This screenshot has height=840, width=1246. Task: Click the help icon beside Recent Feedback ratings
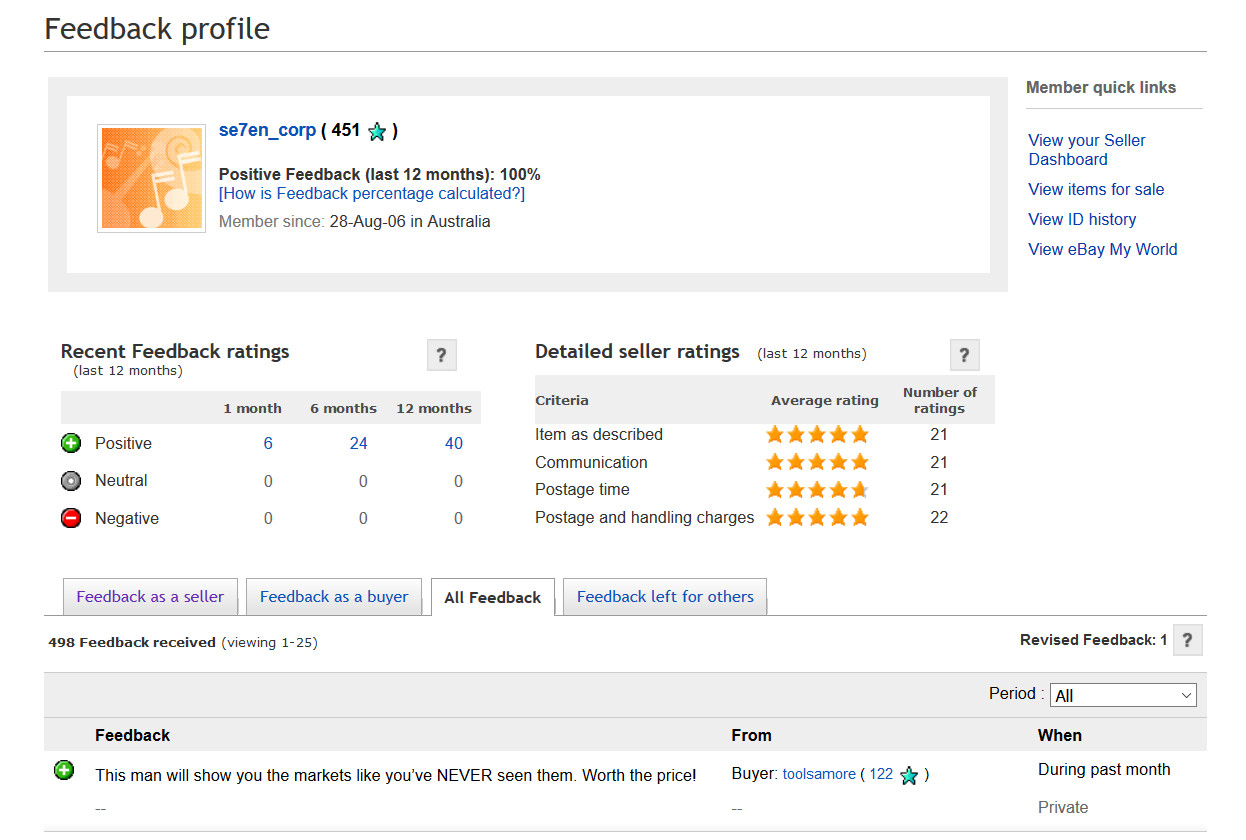441,355
